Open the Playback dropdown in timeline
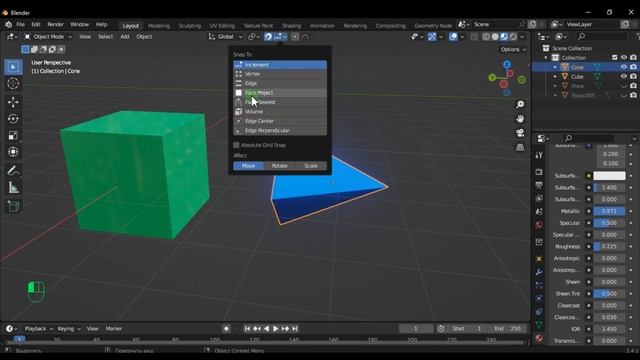 click(39, 329)
